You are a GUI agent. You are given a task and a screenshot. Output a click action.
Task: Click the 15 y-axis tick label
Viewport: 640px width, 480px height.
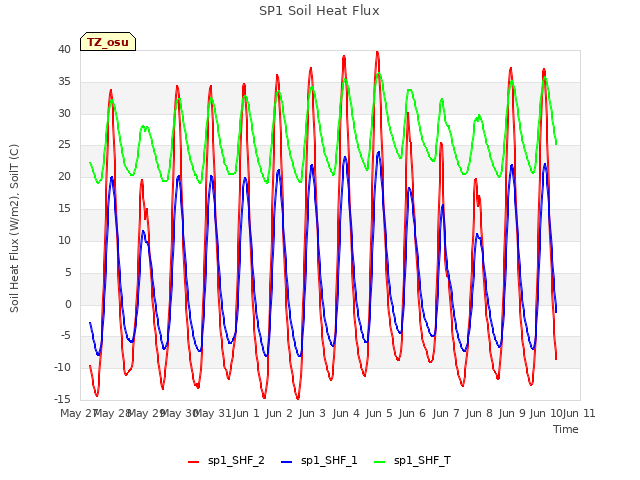64,208
